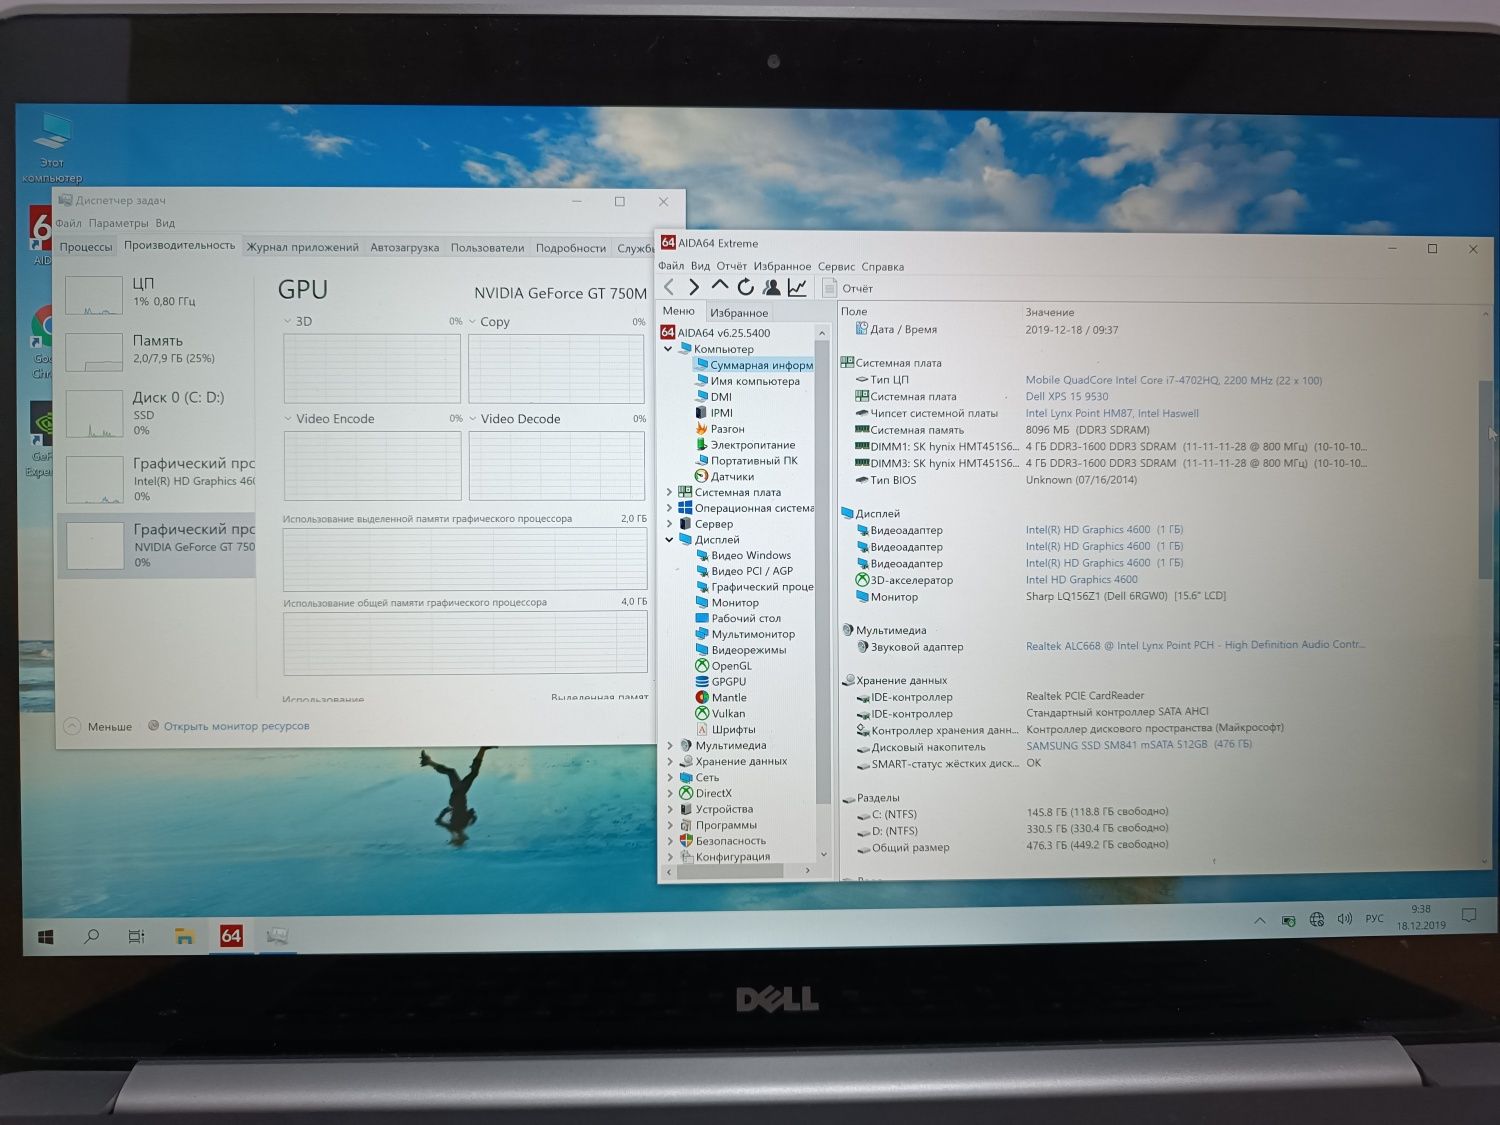
Task: Expand the Безопасность tree node
Action: click(669, 841)
